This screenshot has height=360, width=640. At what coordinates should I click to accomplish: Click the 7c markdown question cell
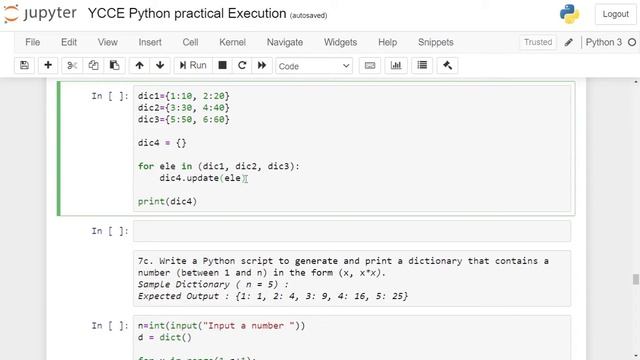point(352,278)
